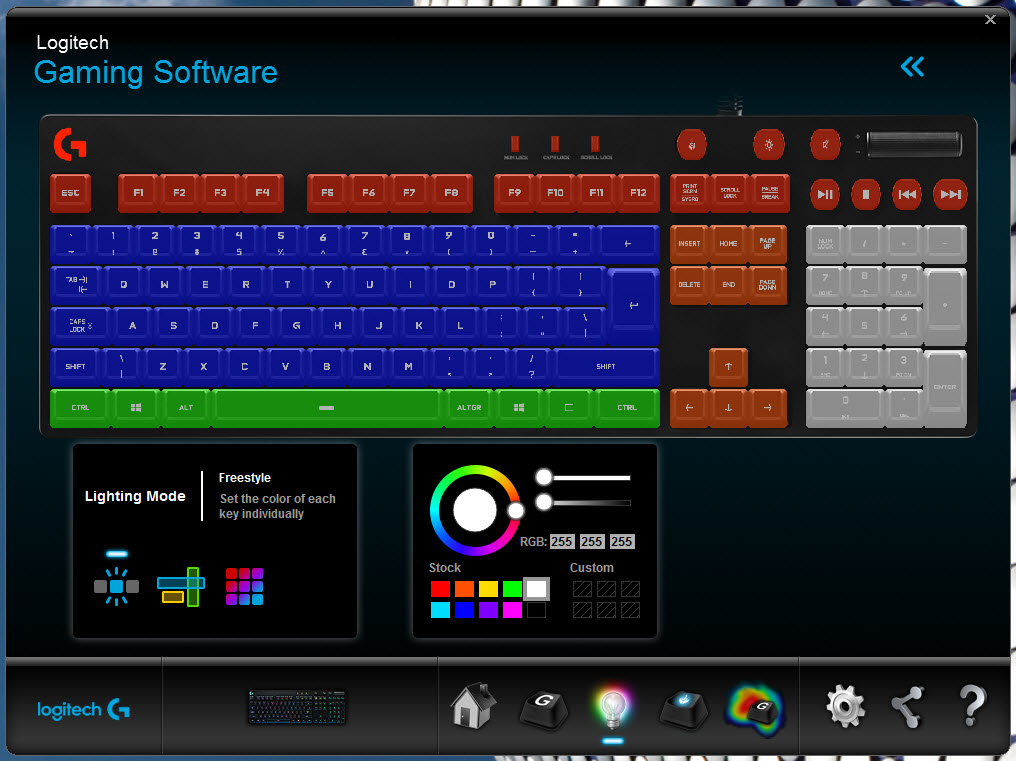Select the magenta stock color swatch
Image resolution: width=1016 pixels, height=761 pixels.
pos(513,610)
